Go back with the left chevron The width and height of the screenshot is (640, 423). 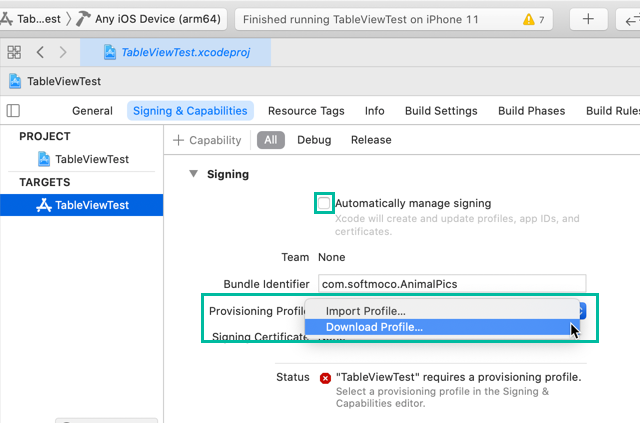[40, 52]
